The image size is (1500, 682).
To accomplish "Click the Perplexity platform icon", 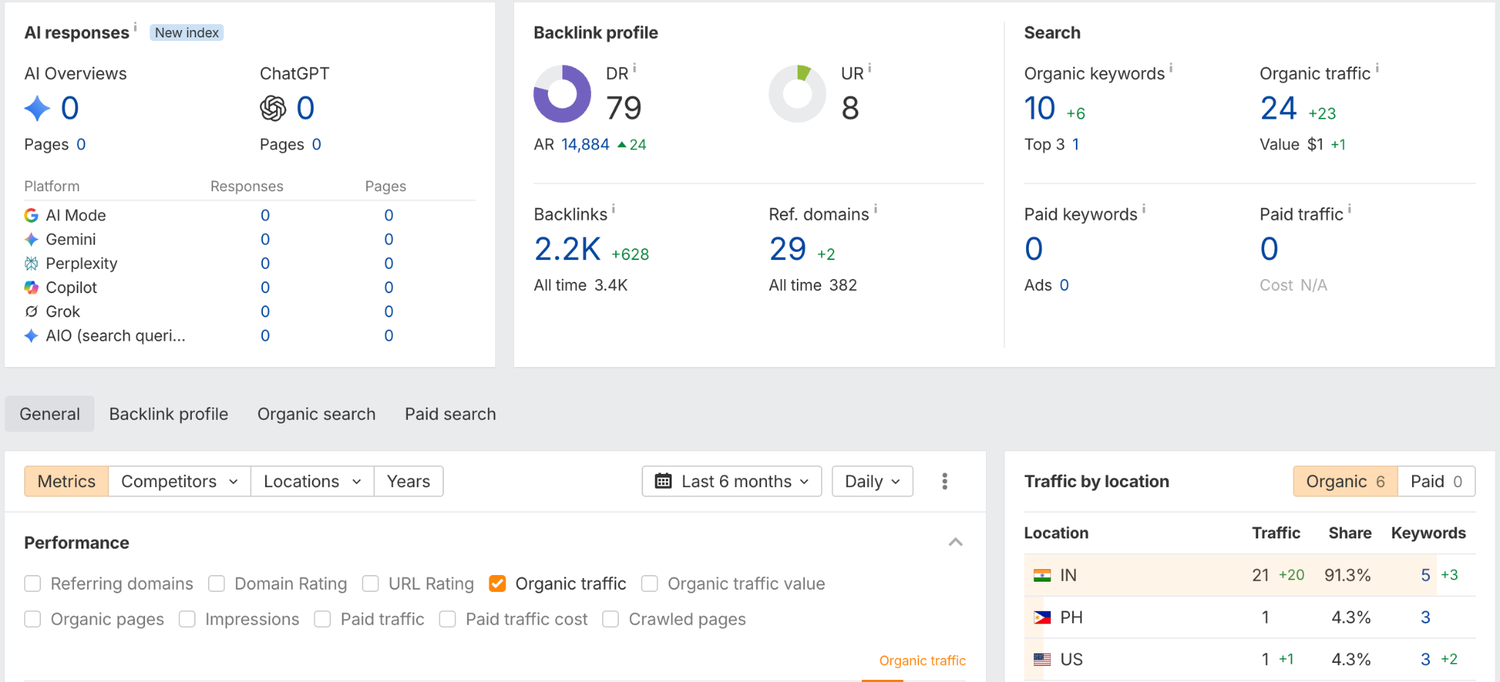I will 31,263.
